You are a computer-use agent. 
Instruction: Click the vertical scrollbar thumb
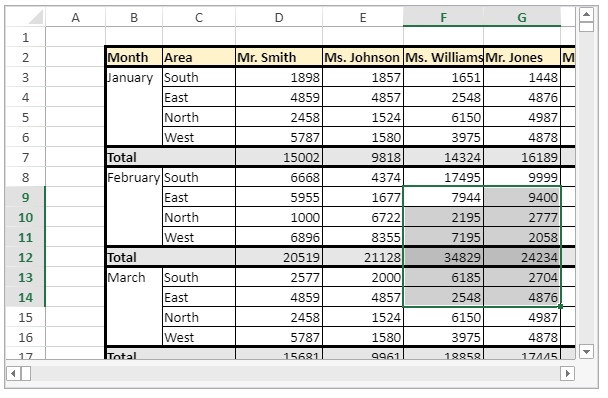(x=586, y=27)
